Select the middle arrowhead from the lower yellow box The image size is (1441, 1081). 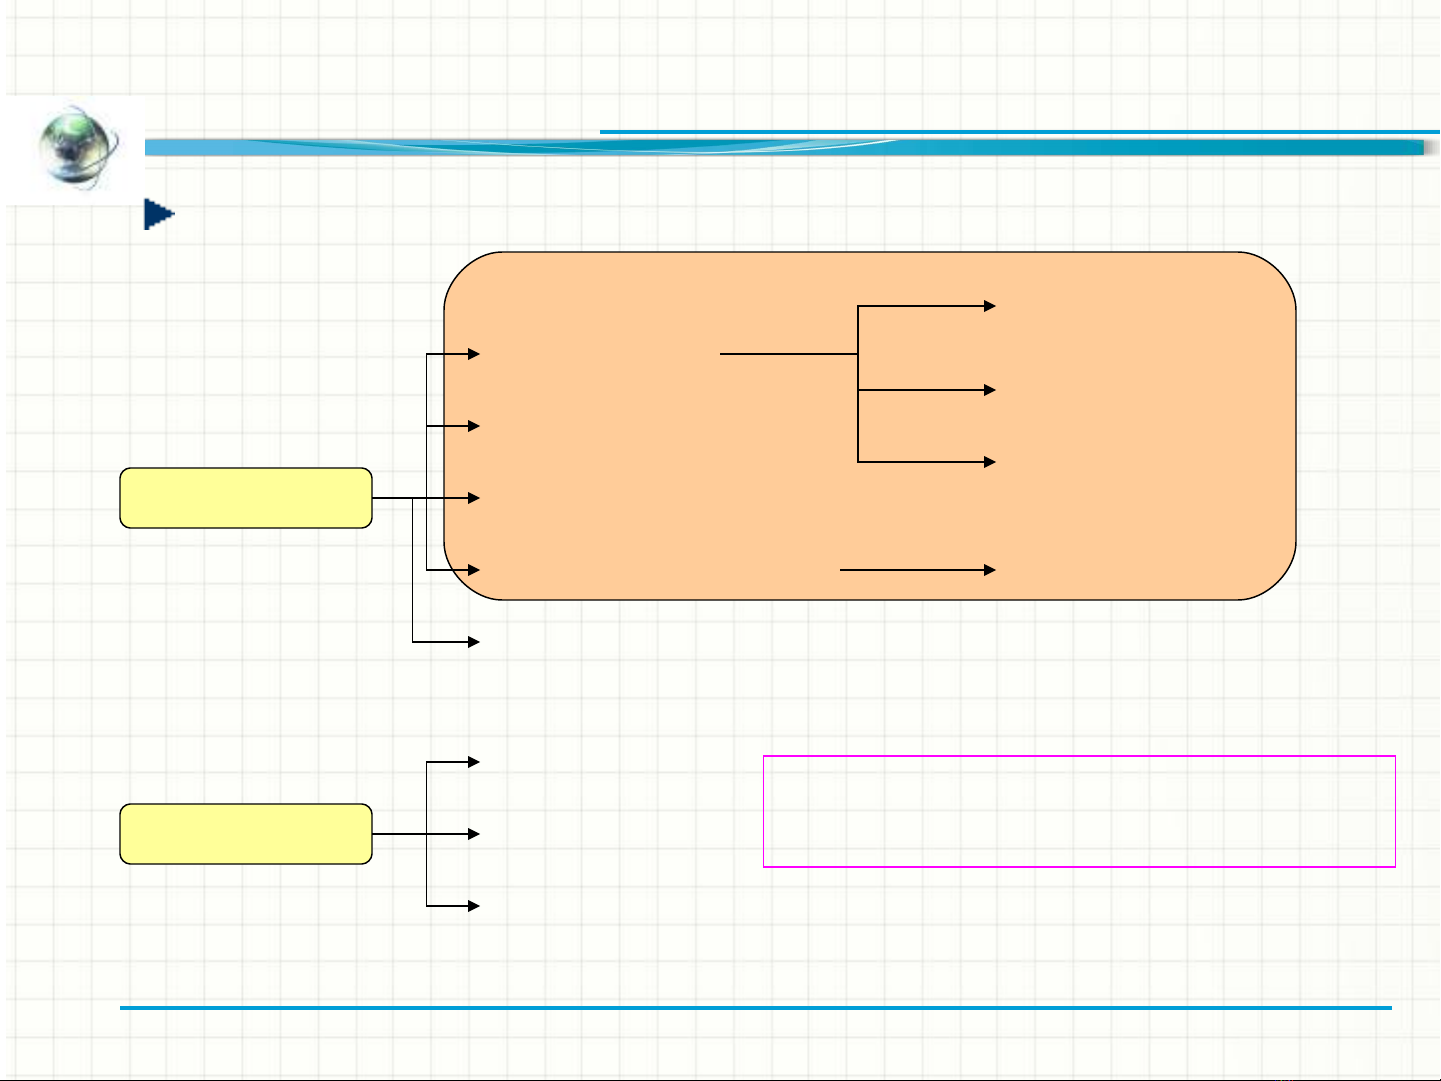[x=473, y=834]
